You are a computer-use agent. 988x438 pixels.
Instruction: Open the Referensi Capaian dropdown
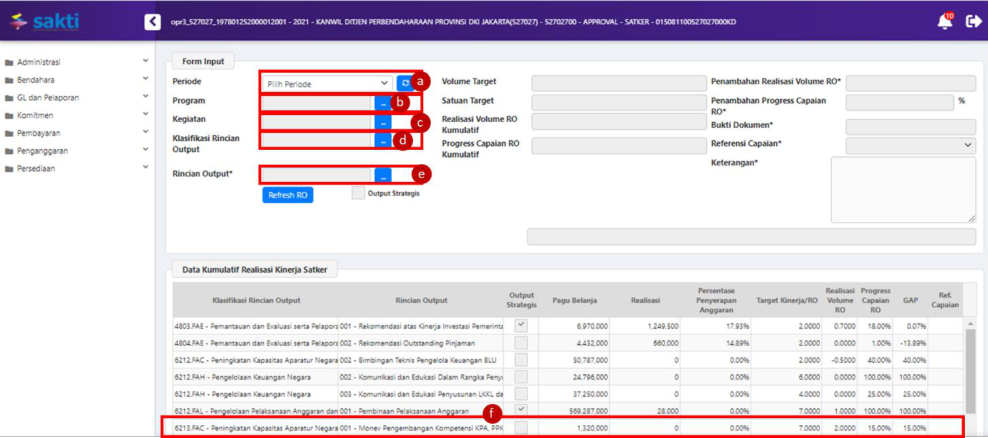tap(910, 146)
